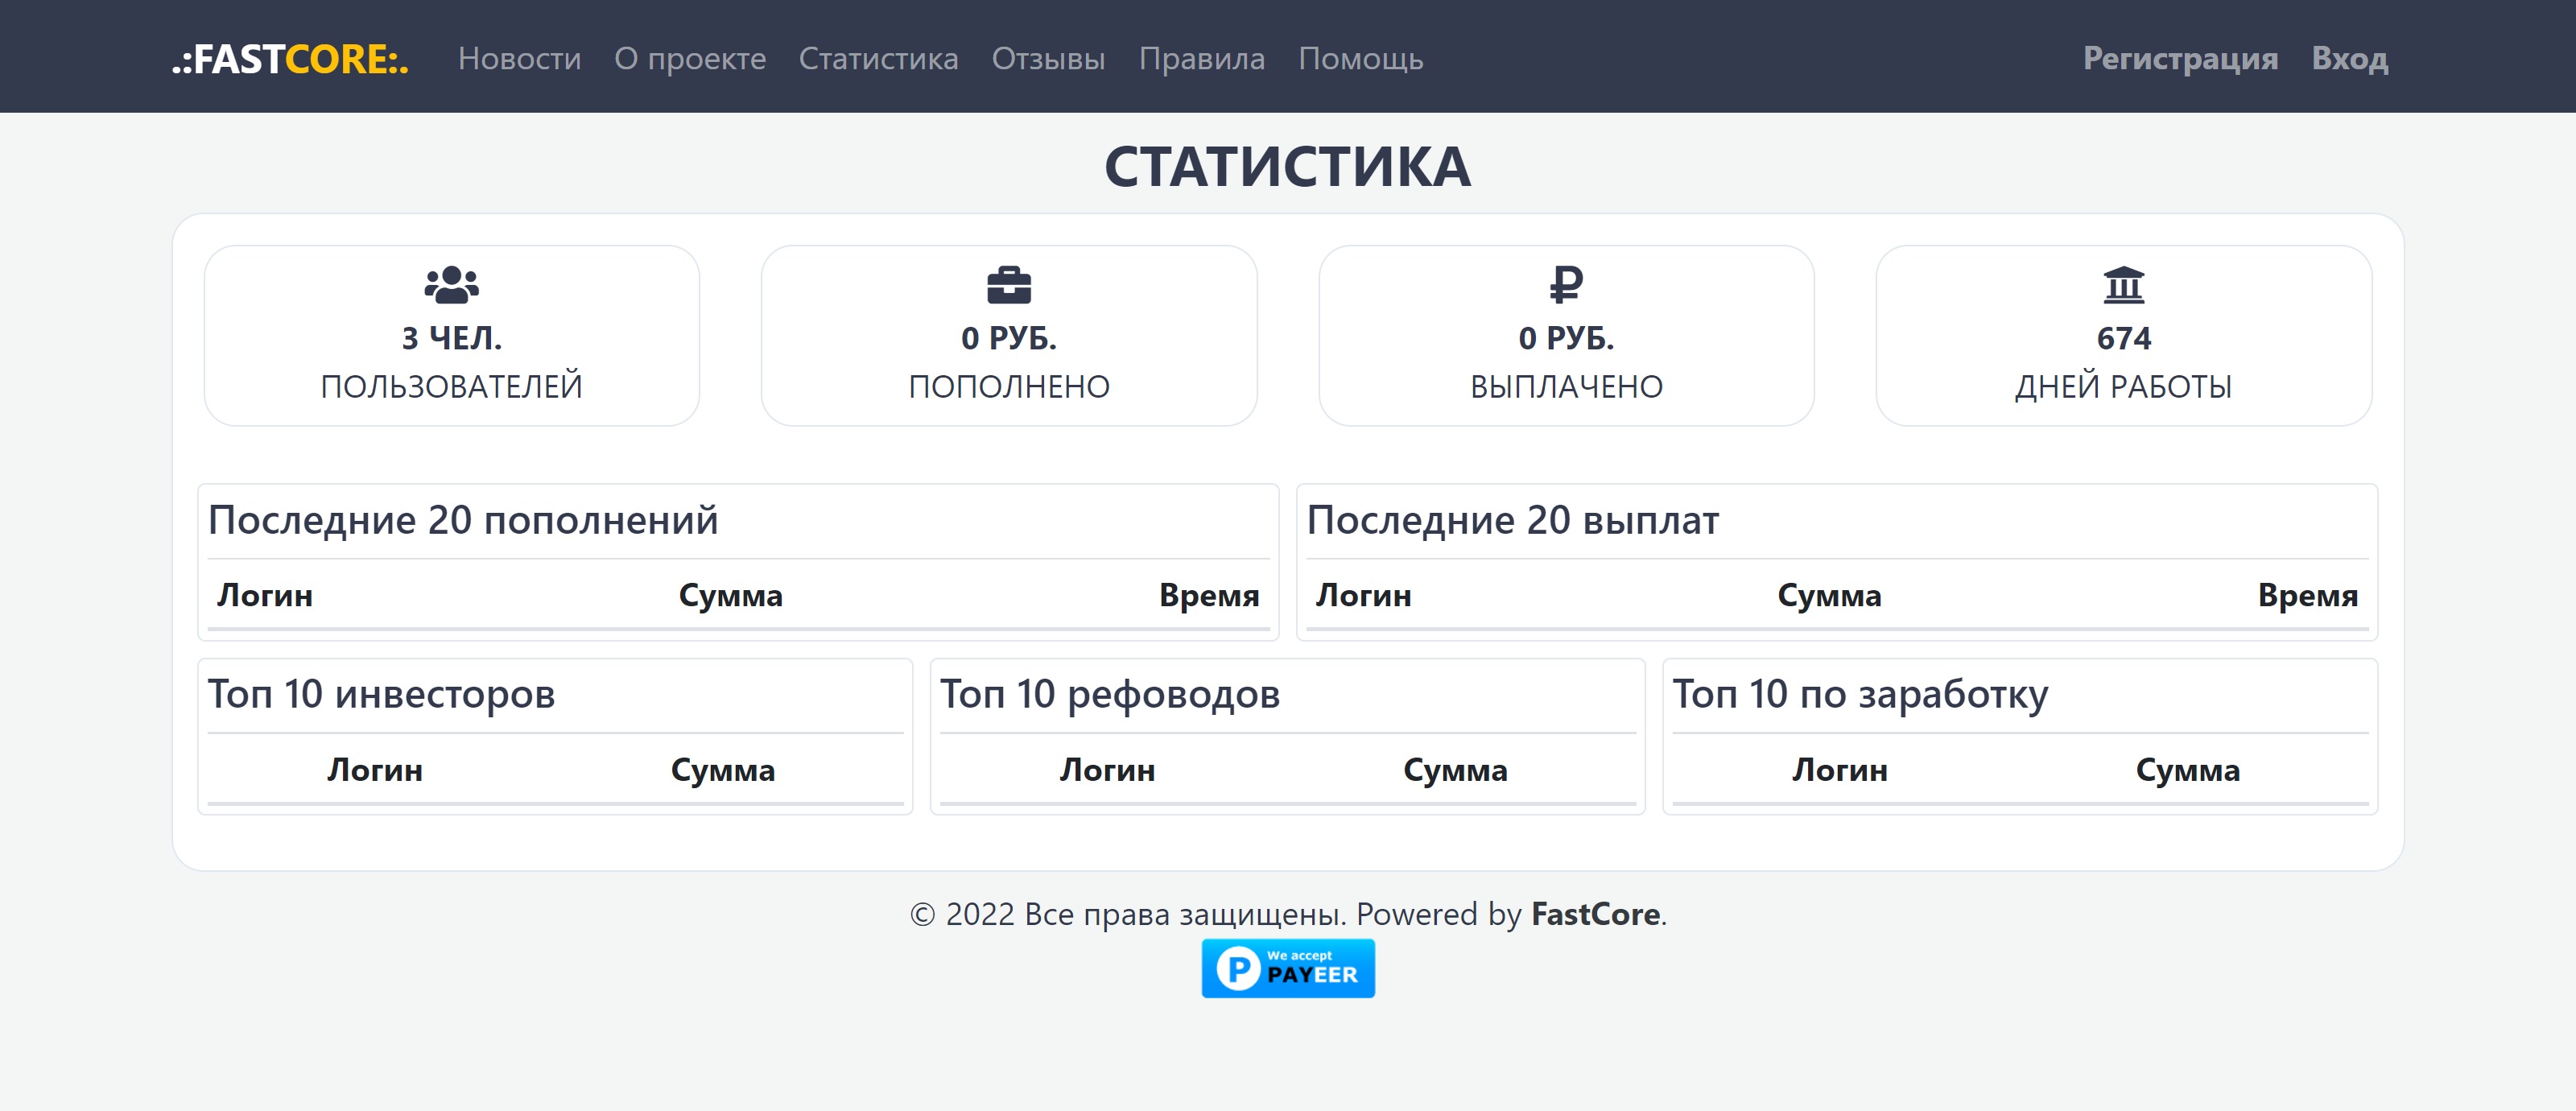This screenshot has height=1111, width=2576.
Task: Click the Регистрация link
Action: tap(2180, 59)
